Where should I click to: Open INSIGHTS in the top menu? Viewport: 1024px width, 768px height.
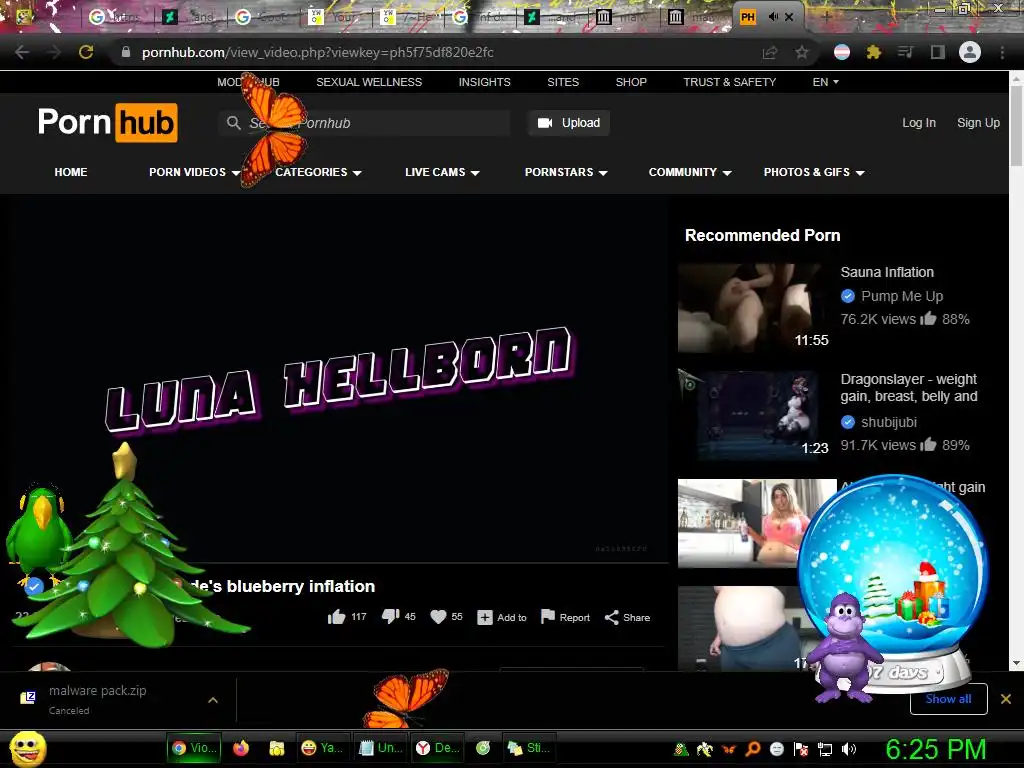coord(485,82)
